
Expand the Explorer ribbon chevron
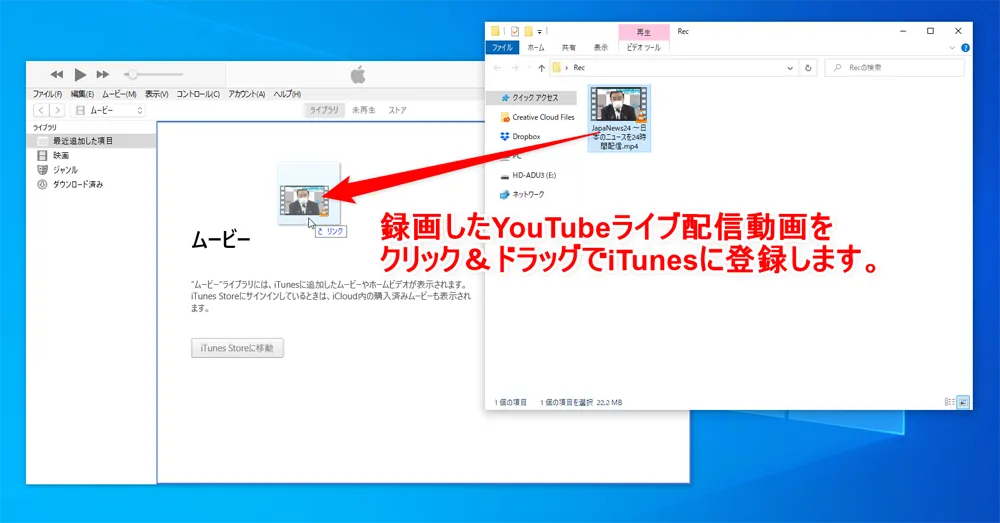tap(952, 48)
